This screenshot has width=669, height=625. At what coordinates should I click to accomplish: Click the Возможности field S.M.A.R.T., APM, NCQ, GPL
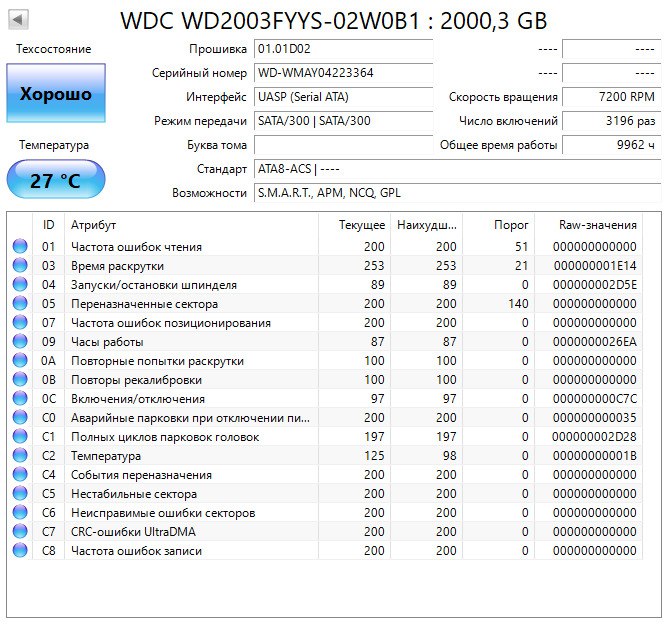coord(457,193)
